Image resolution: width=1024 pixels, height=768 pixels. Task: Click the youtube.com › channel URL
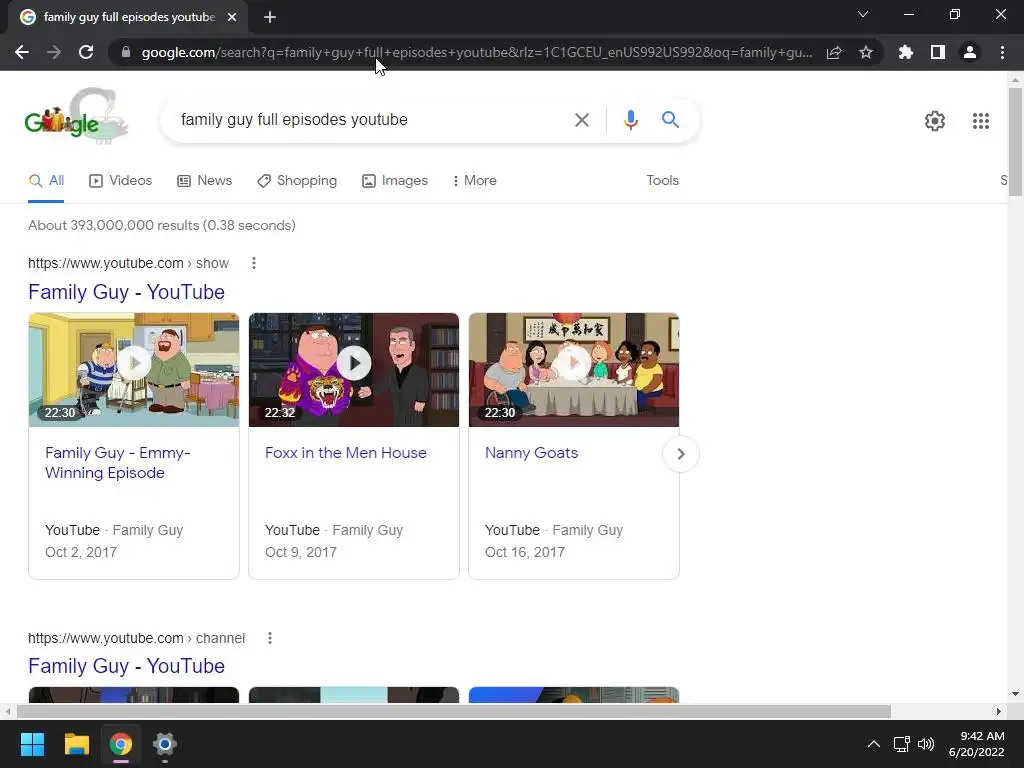136,638
